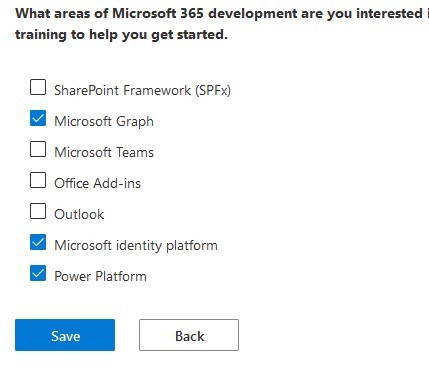Image resolution: width=429 pixels, height=373 pixels.
Task: Deselect the Microsoft identity platform checkbox
Action: 38,242
